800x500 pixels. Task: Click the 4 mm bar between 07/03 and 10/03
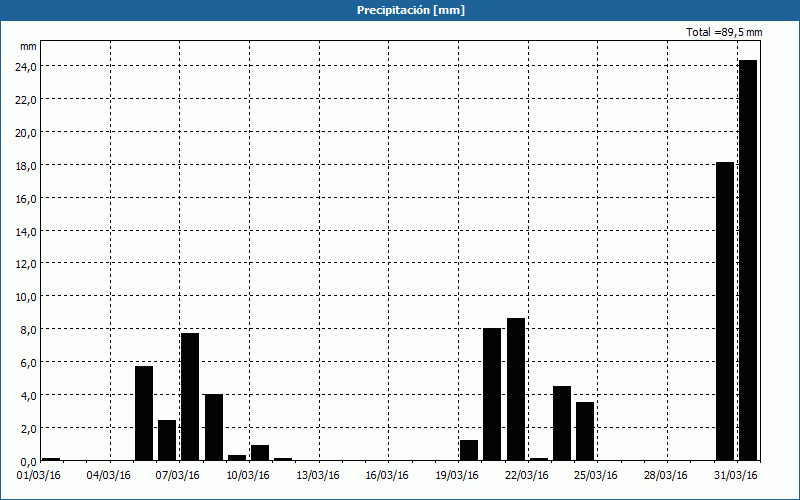coord(214,428)
